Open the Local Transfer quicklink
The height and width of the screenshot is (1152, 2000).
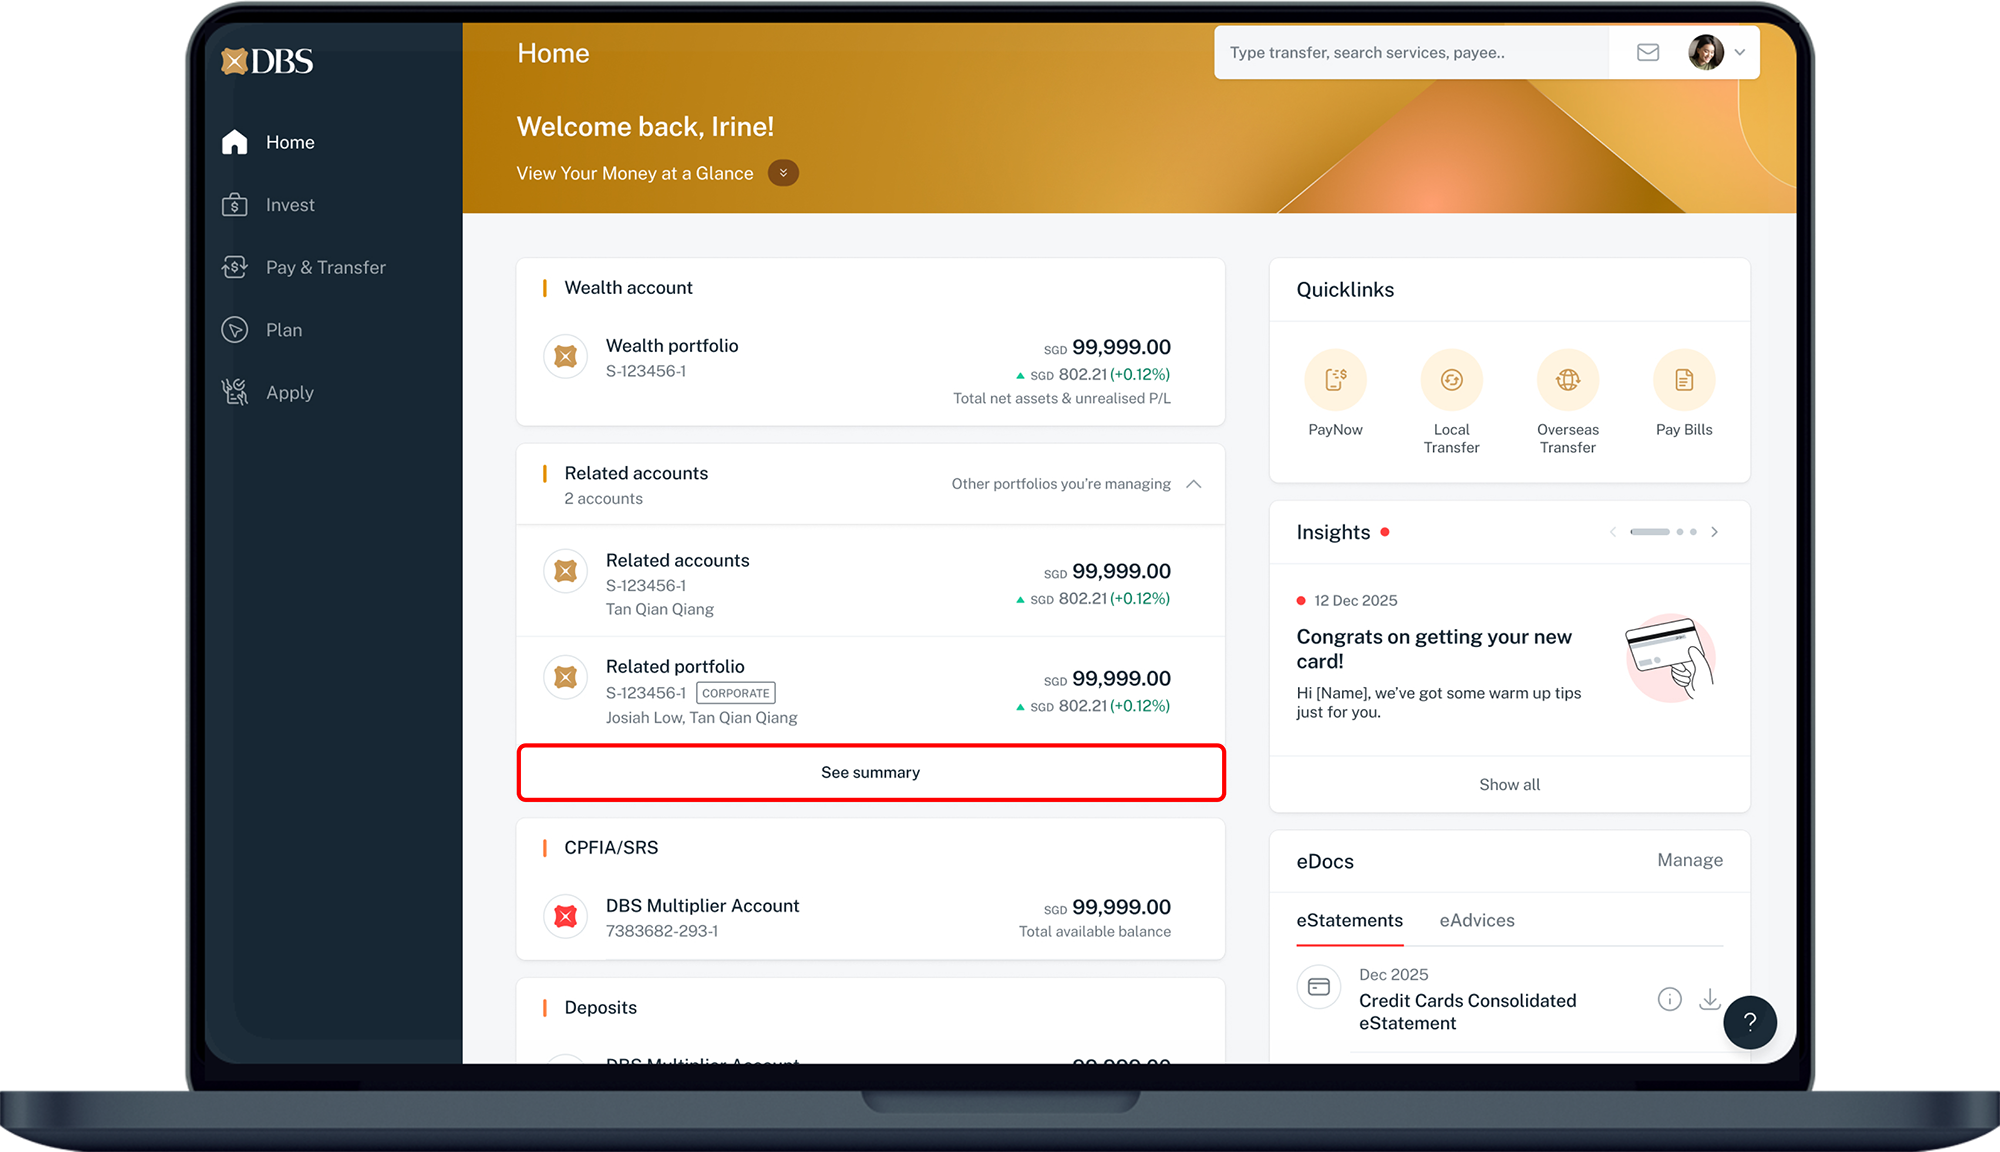point(1451,380)
